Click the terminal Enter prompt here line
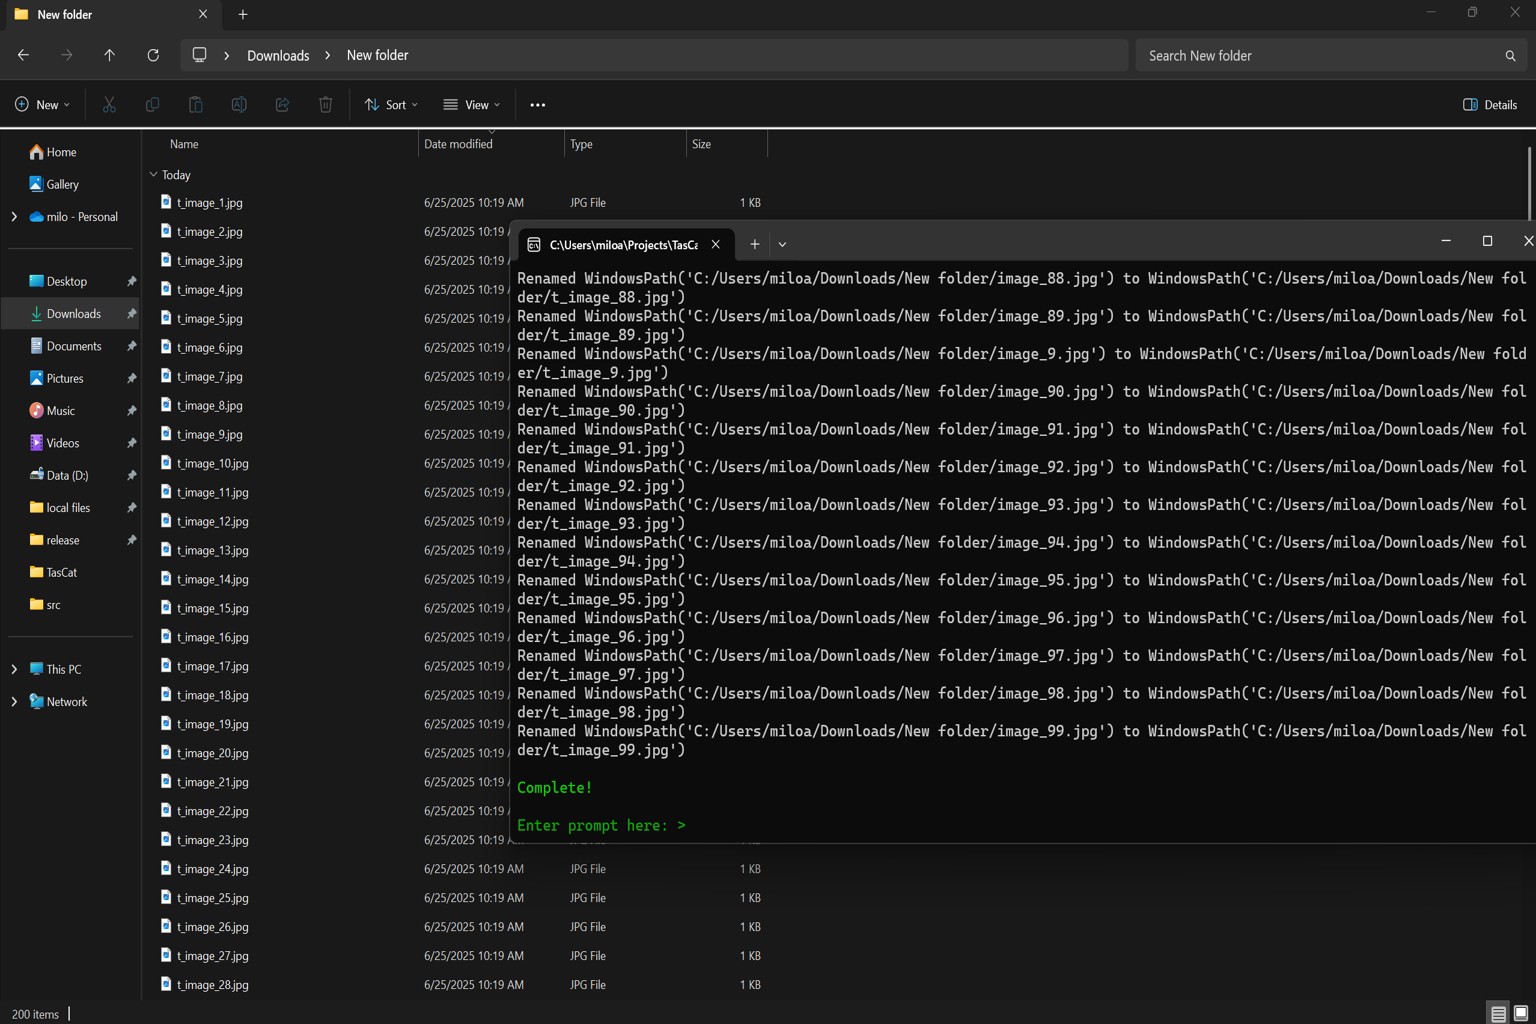 point(601,825)
